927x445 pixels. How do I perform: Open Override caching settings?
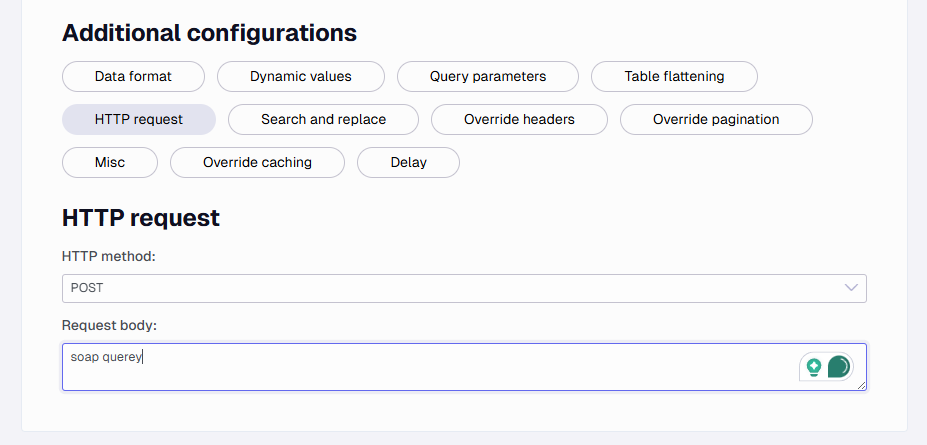tap(257, 163)
